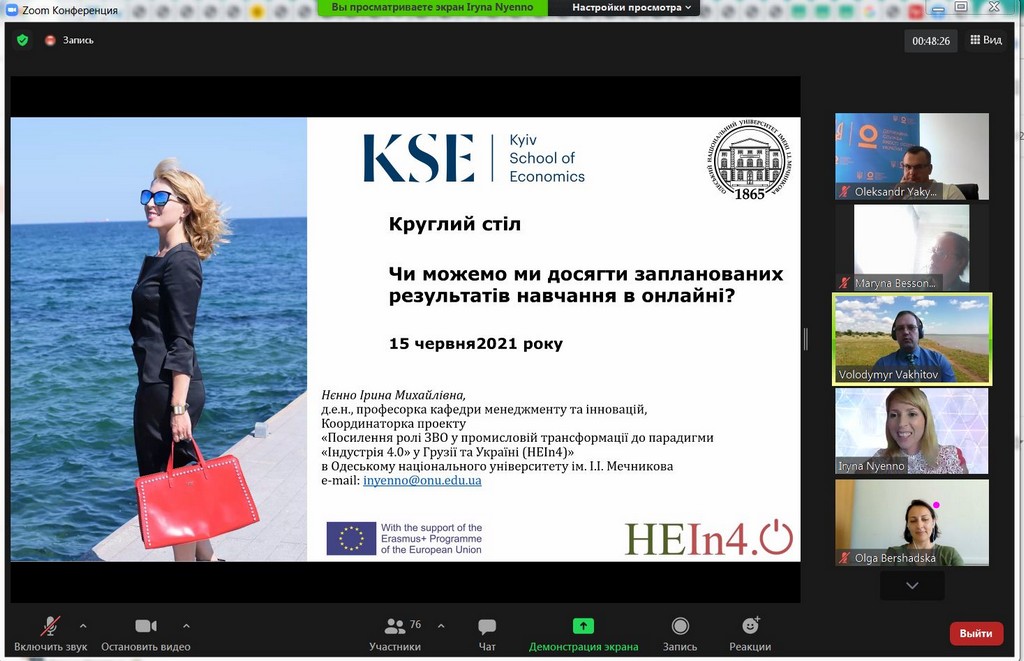This screenshot has width=1024, height=661.
Task: Click the red recording indicator icon
Action: 50,40
